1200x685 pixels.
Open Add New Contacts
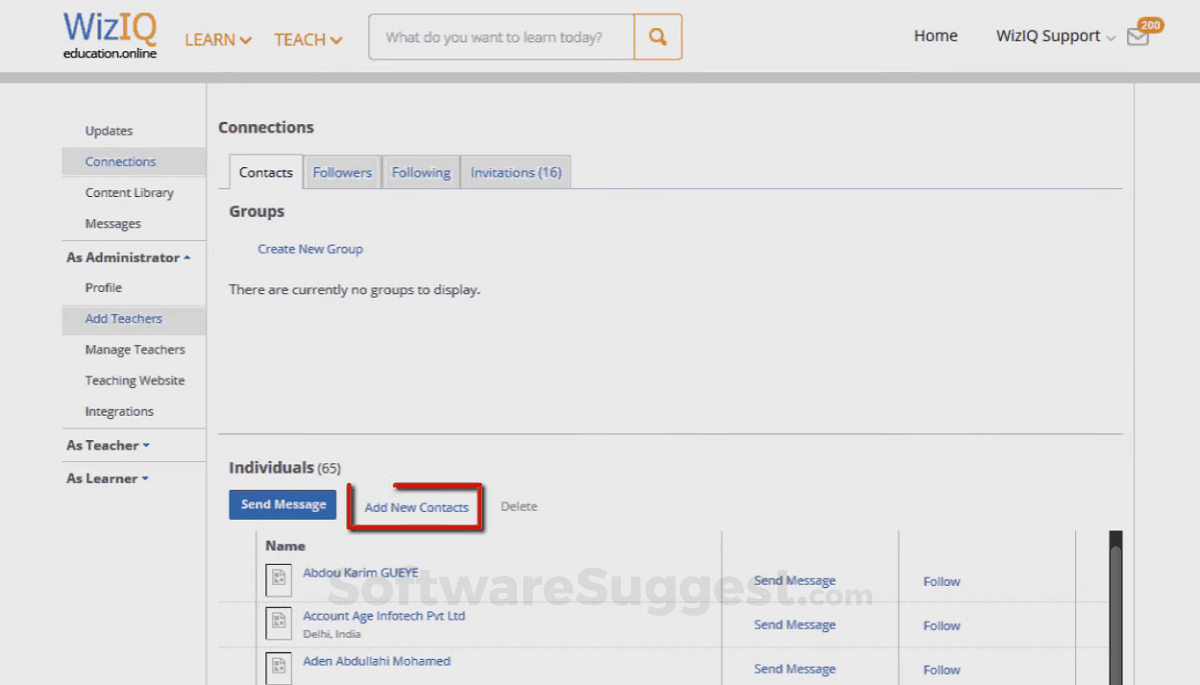click(417, 507)
